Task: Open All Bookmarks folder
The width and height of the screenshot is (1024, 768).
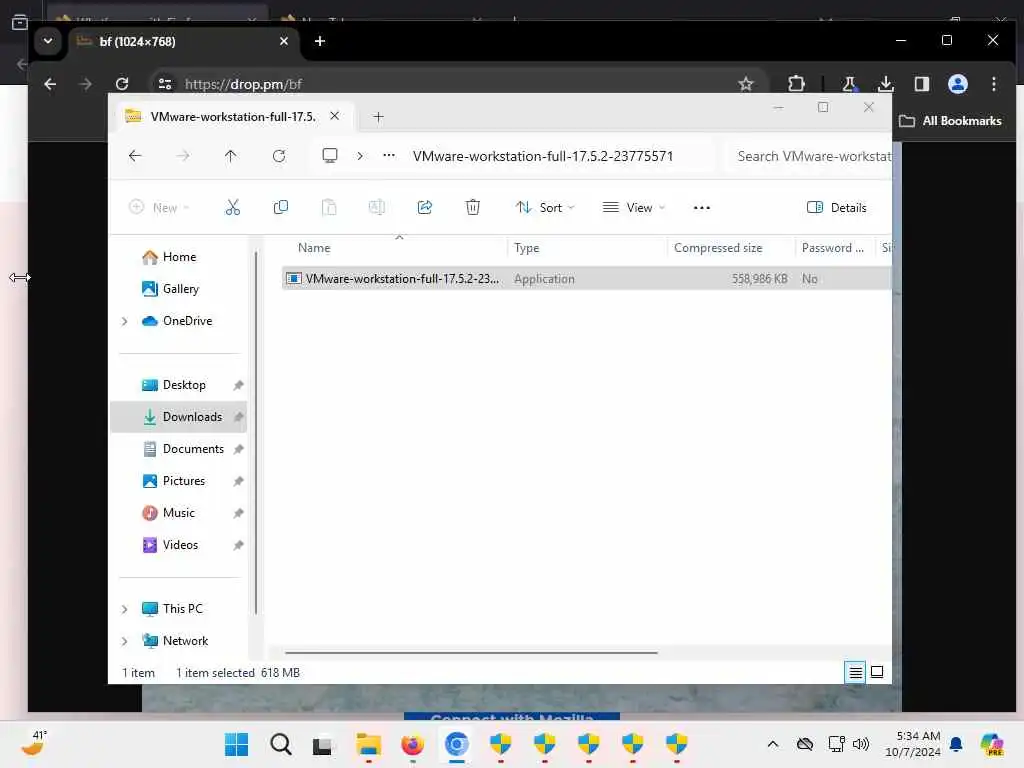Action: point(950,121)
